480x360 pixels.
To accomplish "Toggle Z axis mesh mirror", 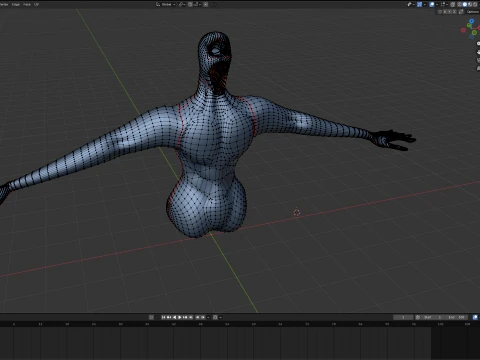I will (x=454, y=12).
